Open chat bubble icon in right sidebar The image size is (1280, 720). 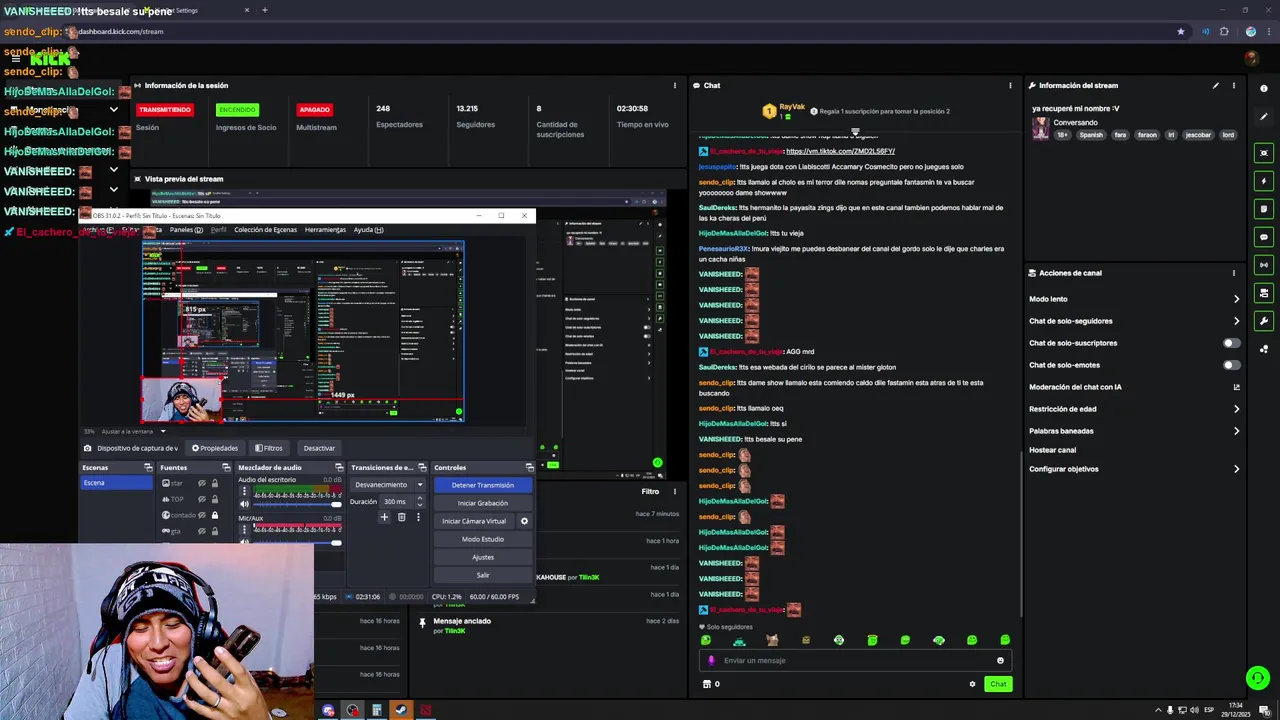[1264, 237]
